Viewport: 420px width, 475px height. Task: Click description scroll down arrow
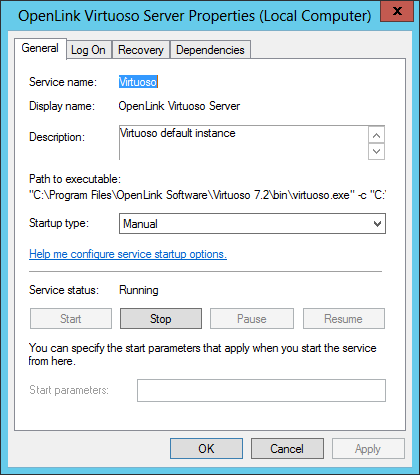(x=377, y=151)
